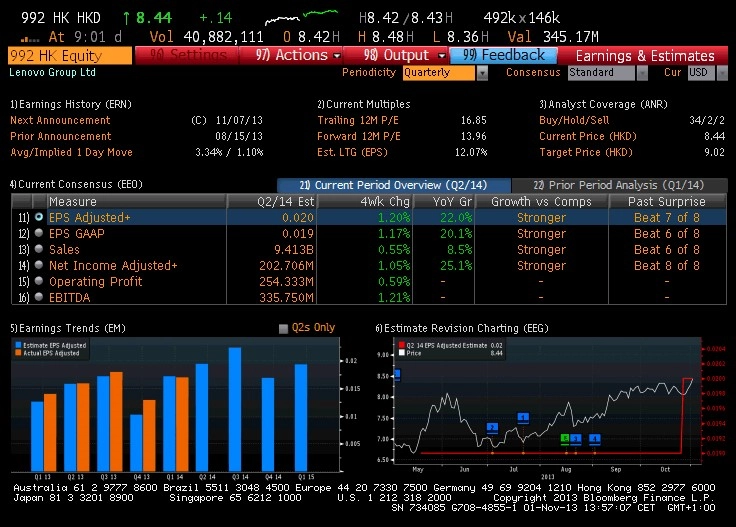Viewport: 736px width, 527px height.
Task: Click the Est. LTG (EPS) value 12.07%
Action: (471, 152)
